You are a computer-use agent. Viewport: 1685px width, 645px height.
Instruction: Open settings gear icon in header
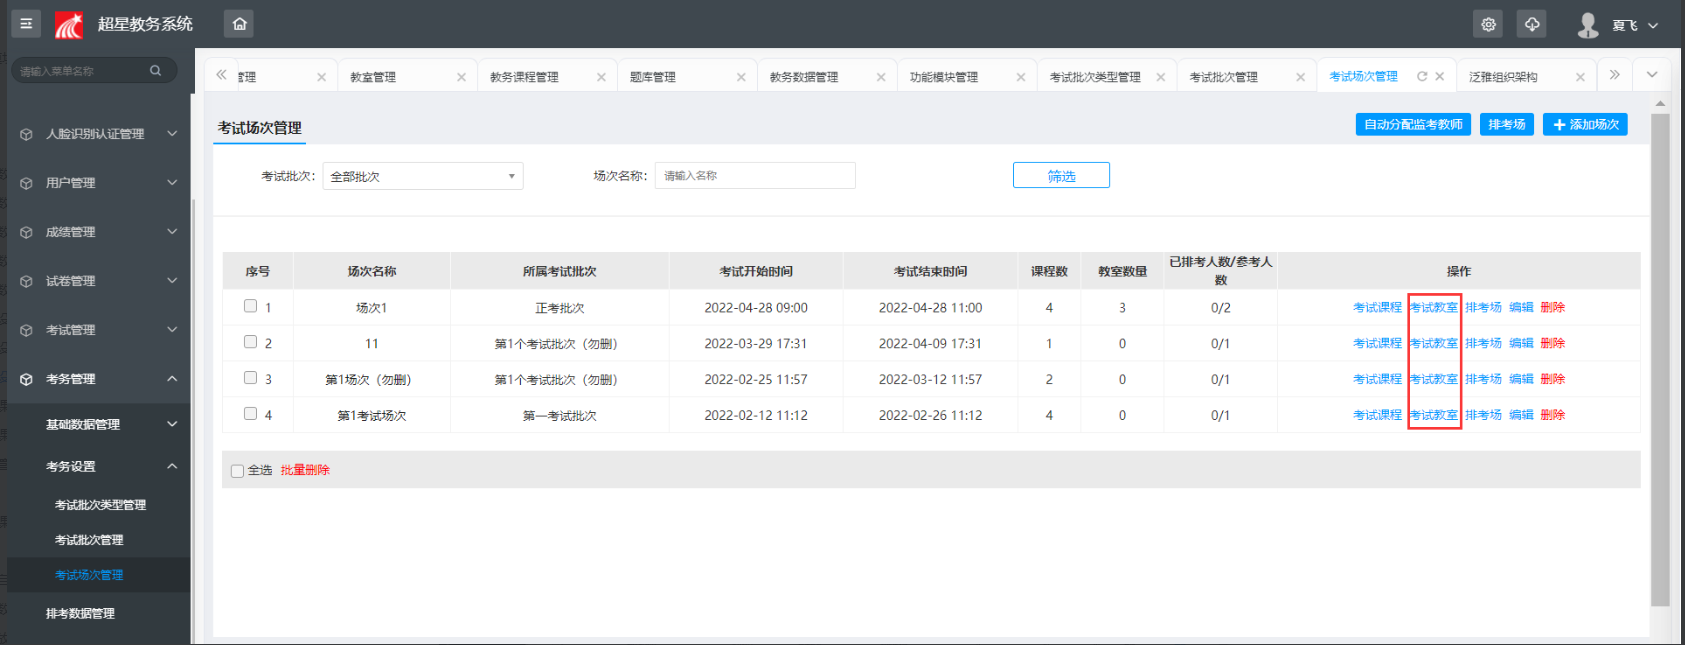click(x=1488, y=24)
